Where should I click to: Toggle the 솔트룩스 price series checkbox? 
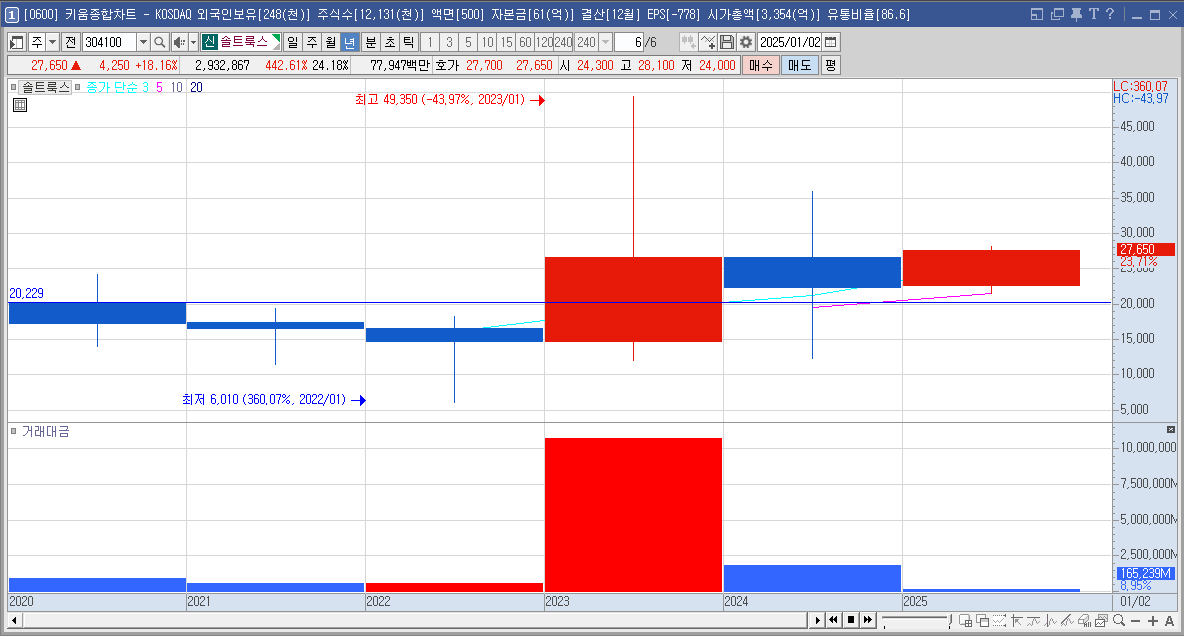pos(14,87)
